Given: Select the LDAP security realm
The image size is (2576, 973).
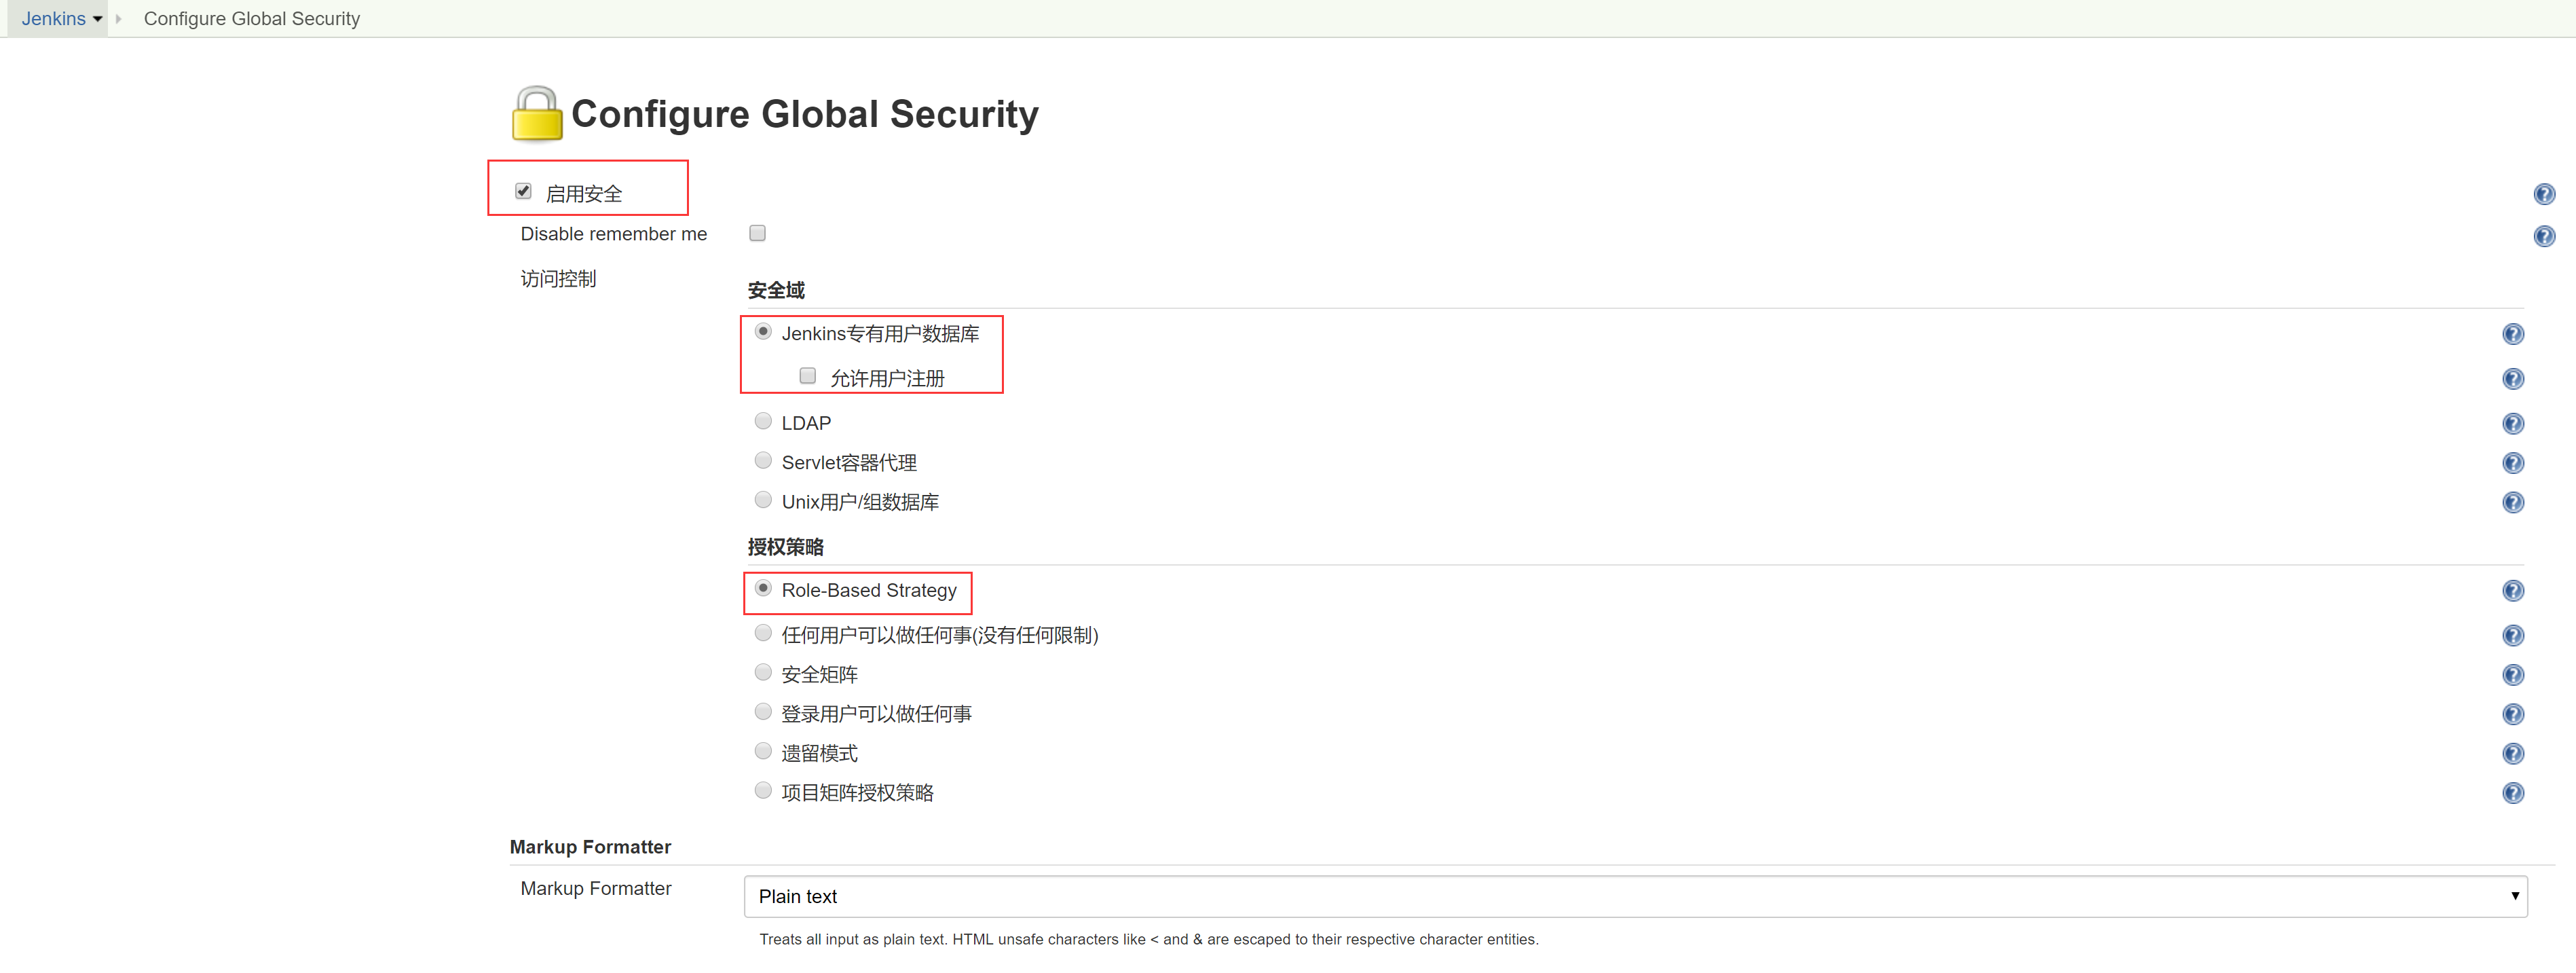Looking at the screenshot, I should click(763, 421).
